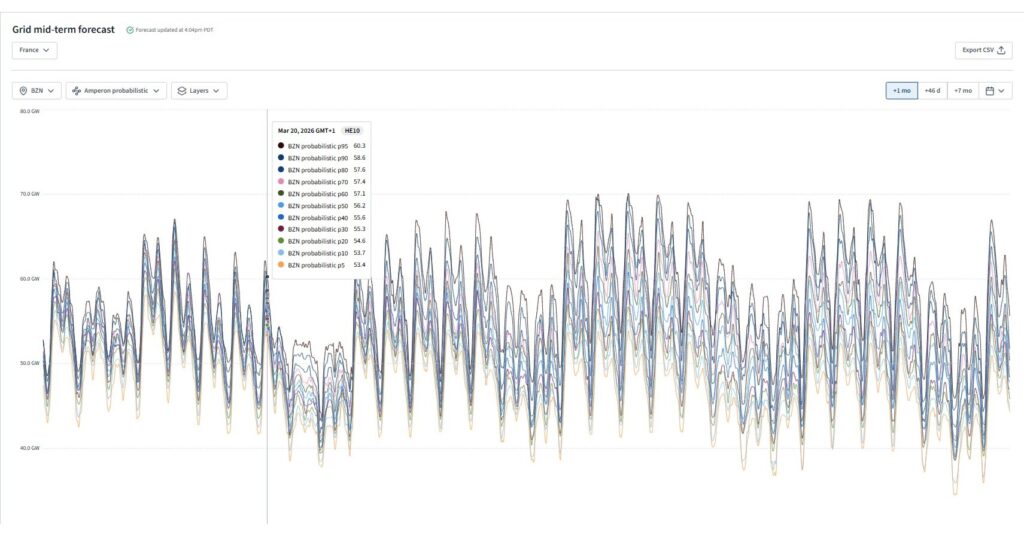Click the 70.0 GW axis label
The image size is (1024, 536).
click(x=29, y=194)
